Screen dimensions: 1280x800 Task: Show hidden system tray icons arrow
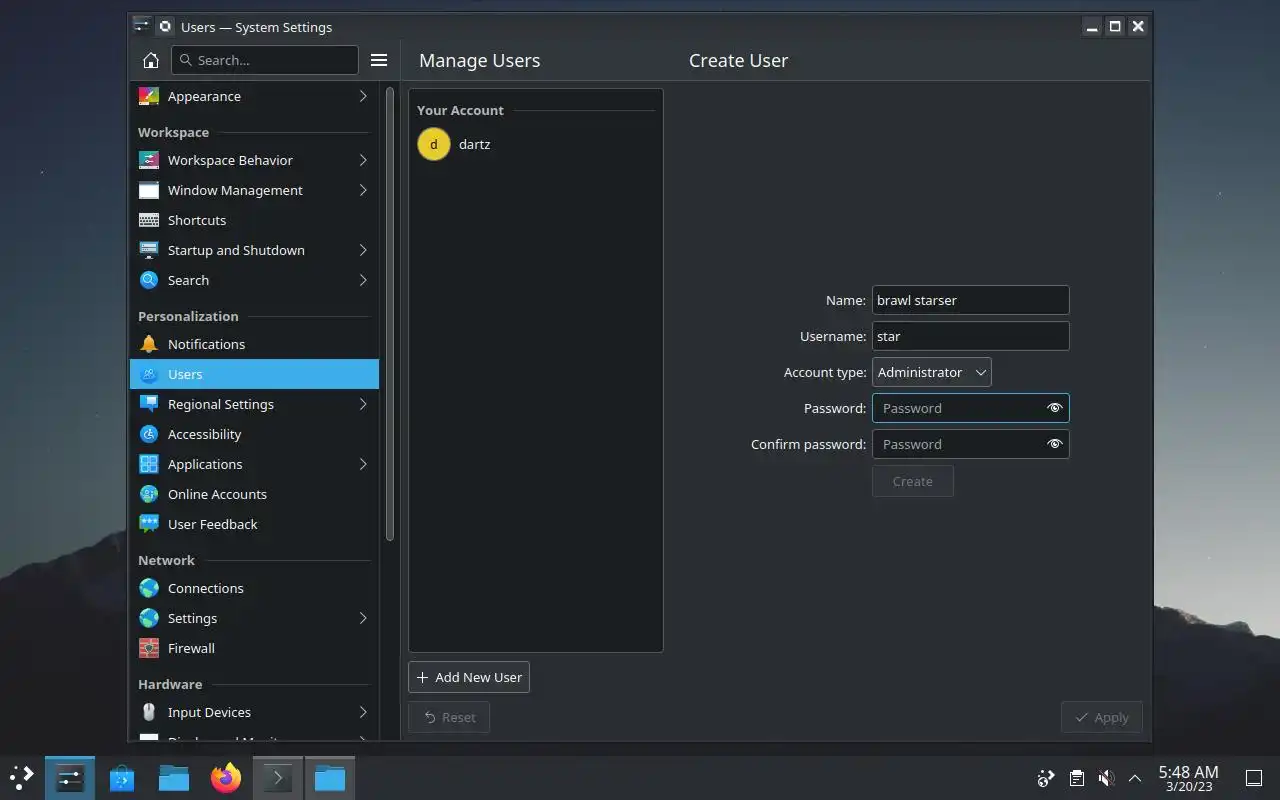pyautogui.click(x=1135, y=778)
